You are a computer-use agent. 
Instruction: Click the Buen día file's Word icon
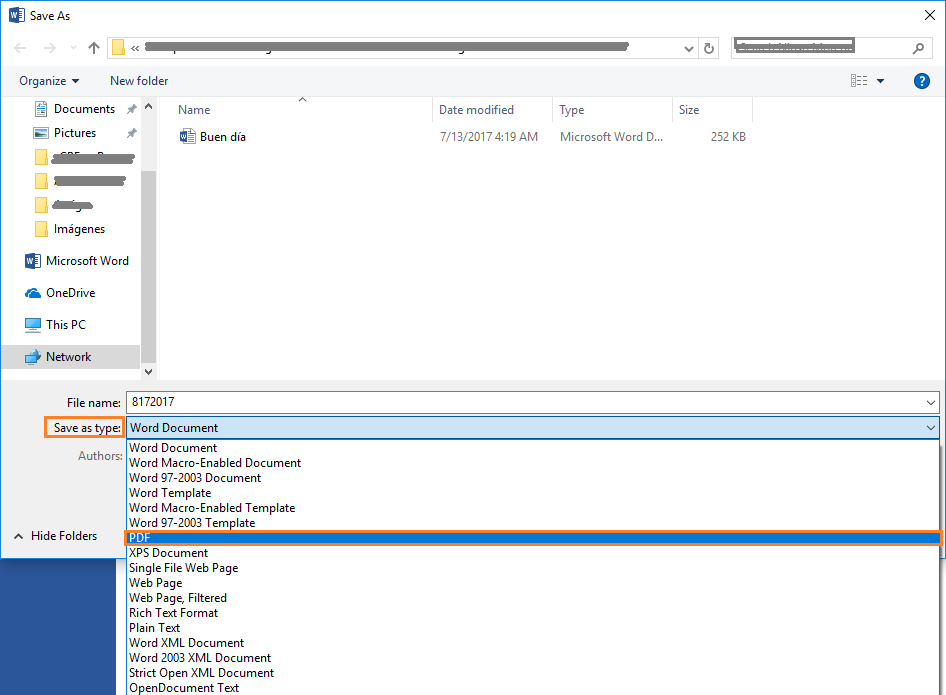[188, 136]
